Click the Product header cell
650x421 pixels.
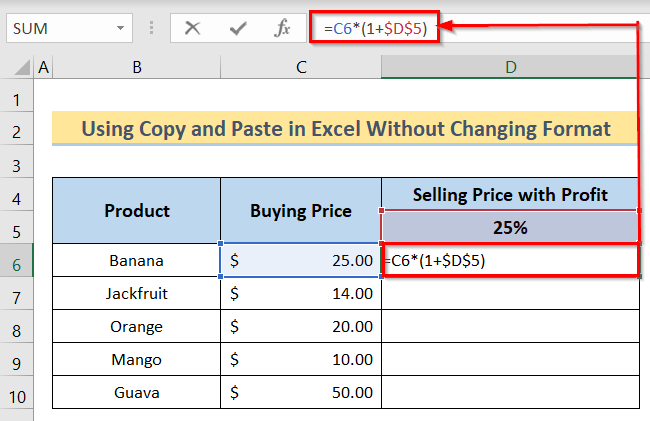click(137, 211)
